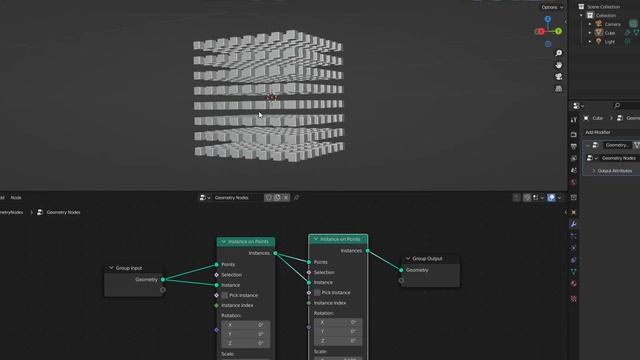The width and height of the screenshot is (640, 360).
Task: Click the Cube modifier wrench icon in outliner
Action: [628, 33]
